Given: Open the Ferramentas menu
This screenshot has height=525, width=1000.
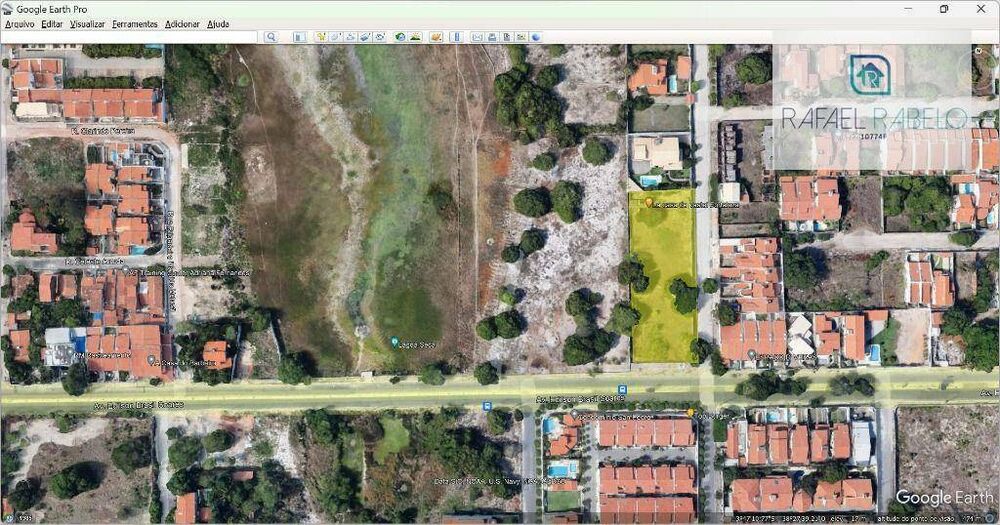Looking at the screenshot, I should click(135, 24).
